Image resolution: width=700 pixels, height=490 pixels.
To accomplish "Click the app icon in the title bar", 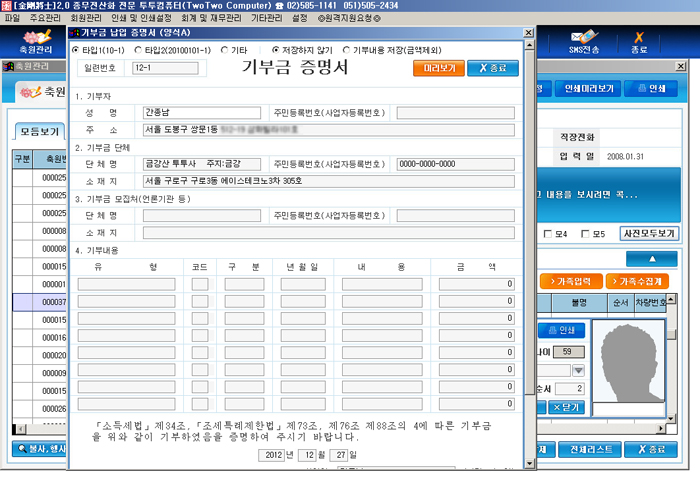I will (6, 5).
